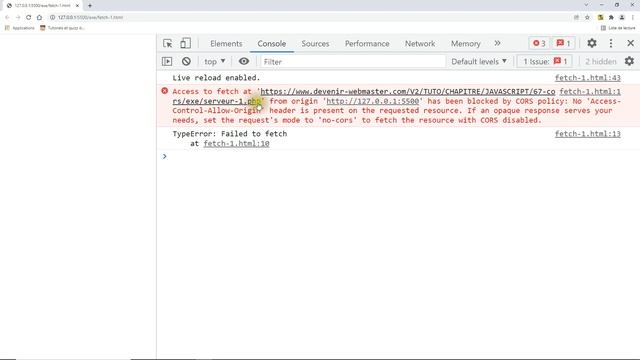Select the 127.0.0.1:5500 browser tab
This screenshot has width=640, height=360.
(42, 6)
